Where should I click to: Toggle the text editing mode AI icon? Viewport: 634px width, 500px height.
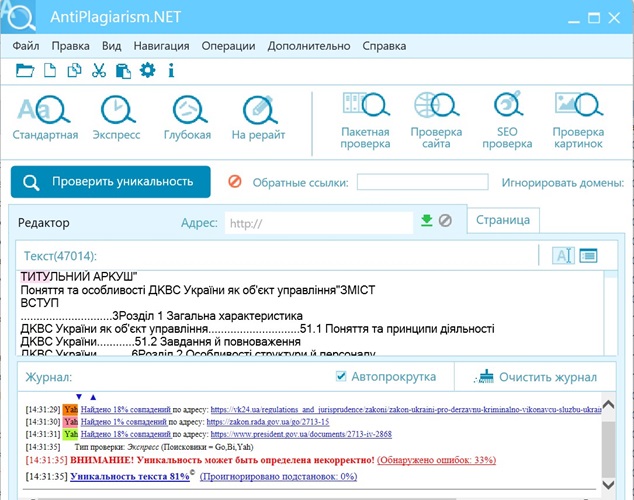(x=563, y=255)
